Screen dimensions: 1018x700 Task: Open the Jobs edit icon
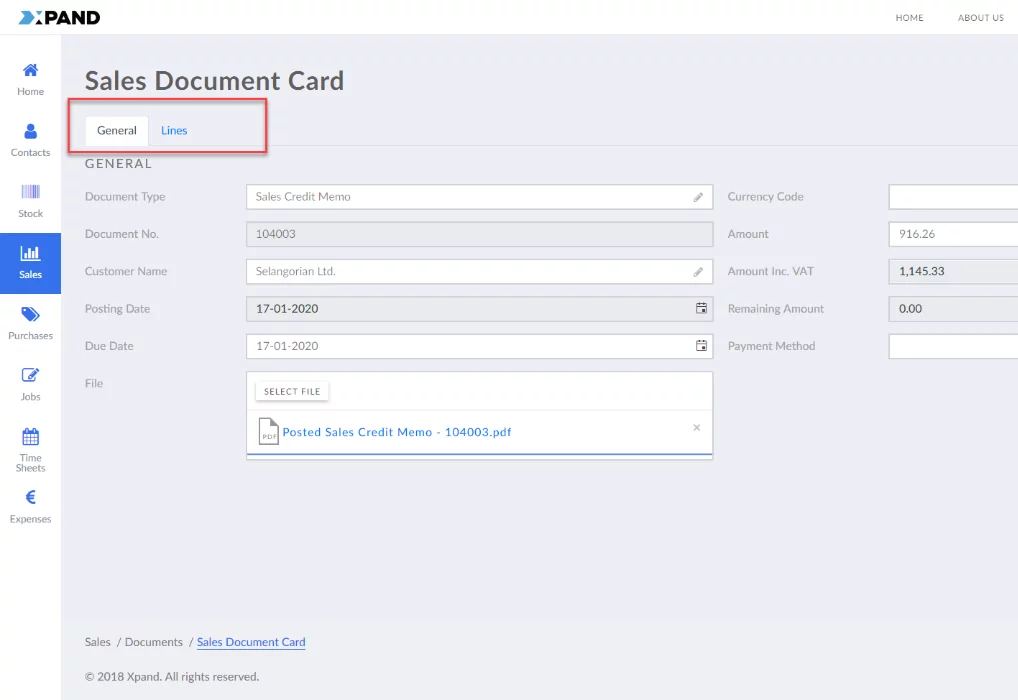[30, 376]
